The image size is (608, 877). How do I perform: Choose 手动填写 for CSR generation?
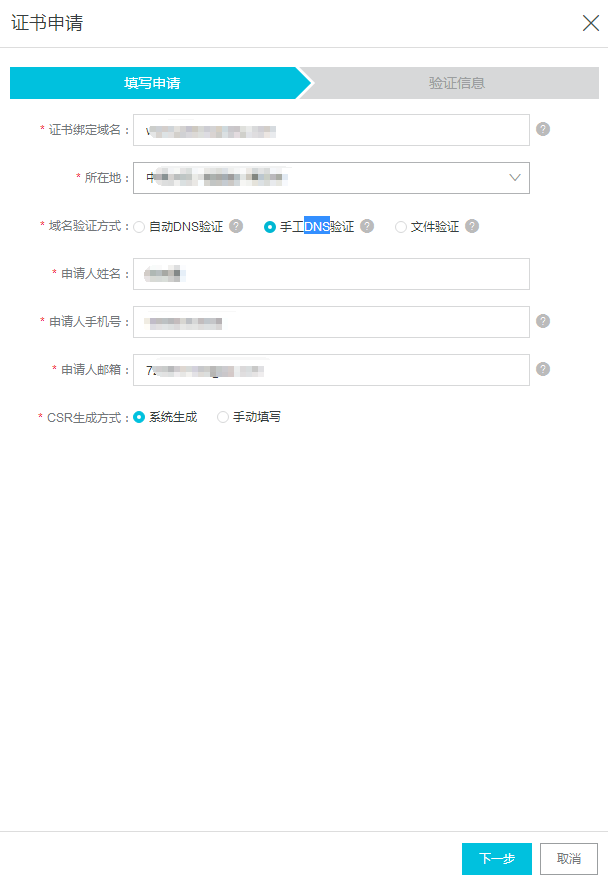click(x=223, y=417)
